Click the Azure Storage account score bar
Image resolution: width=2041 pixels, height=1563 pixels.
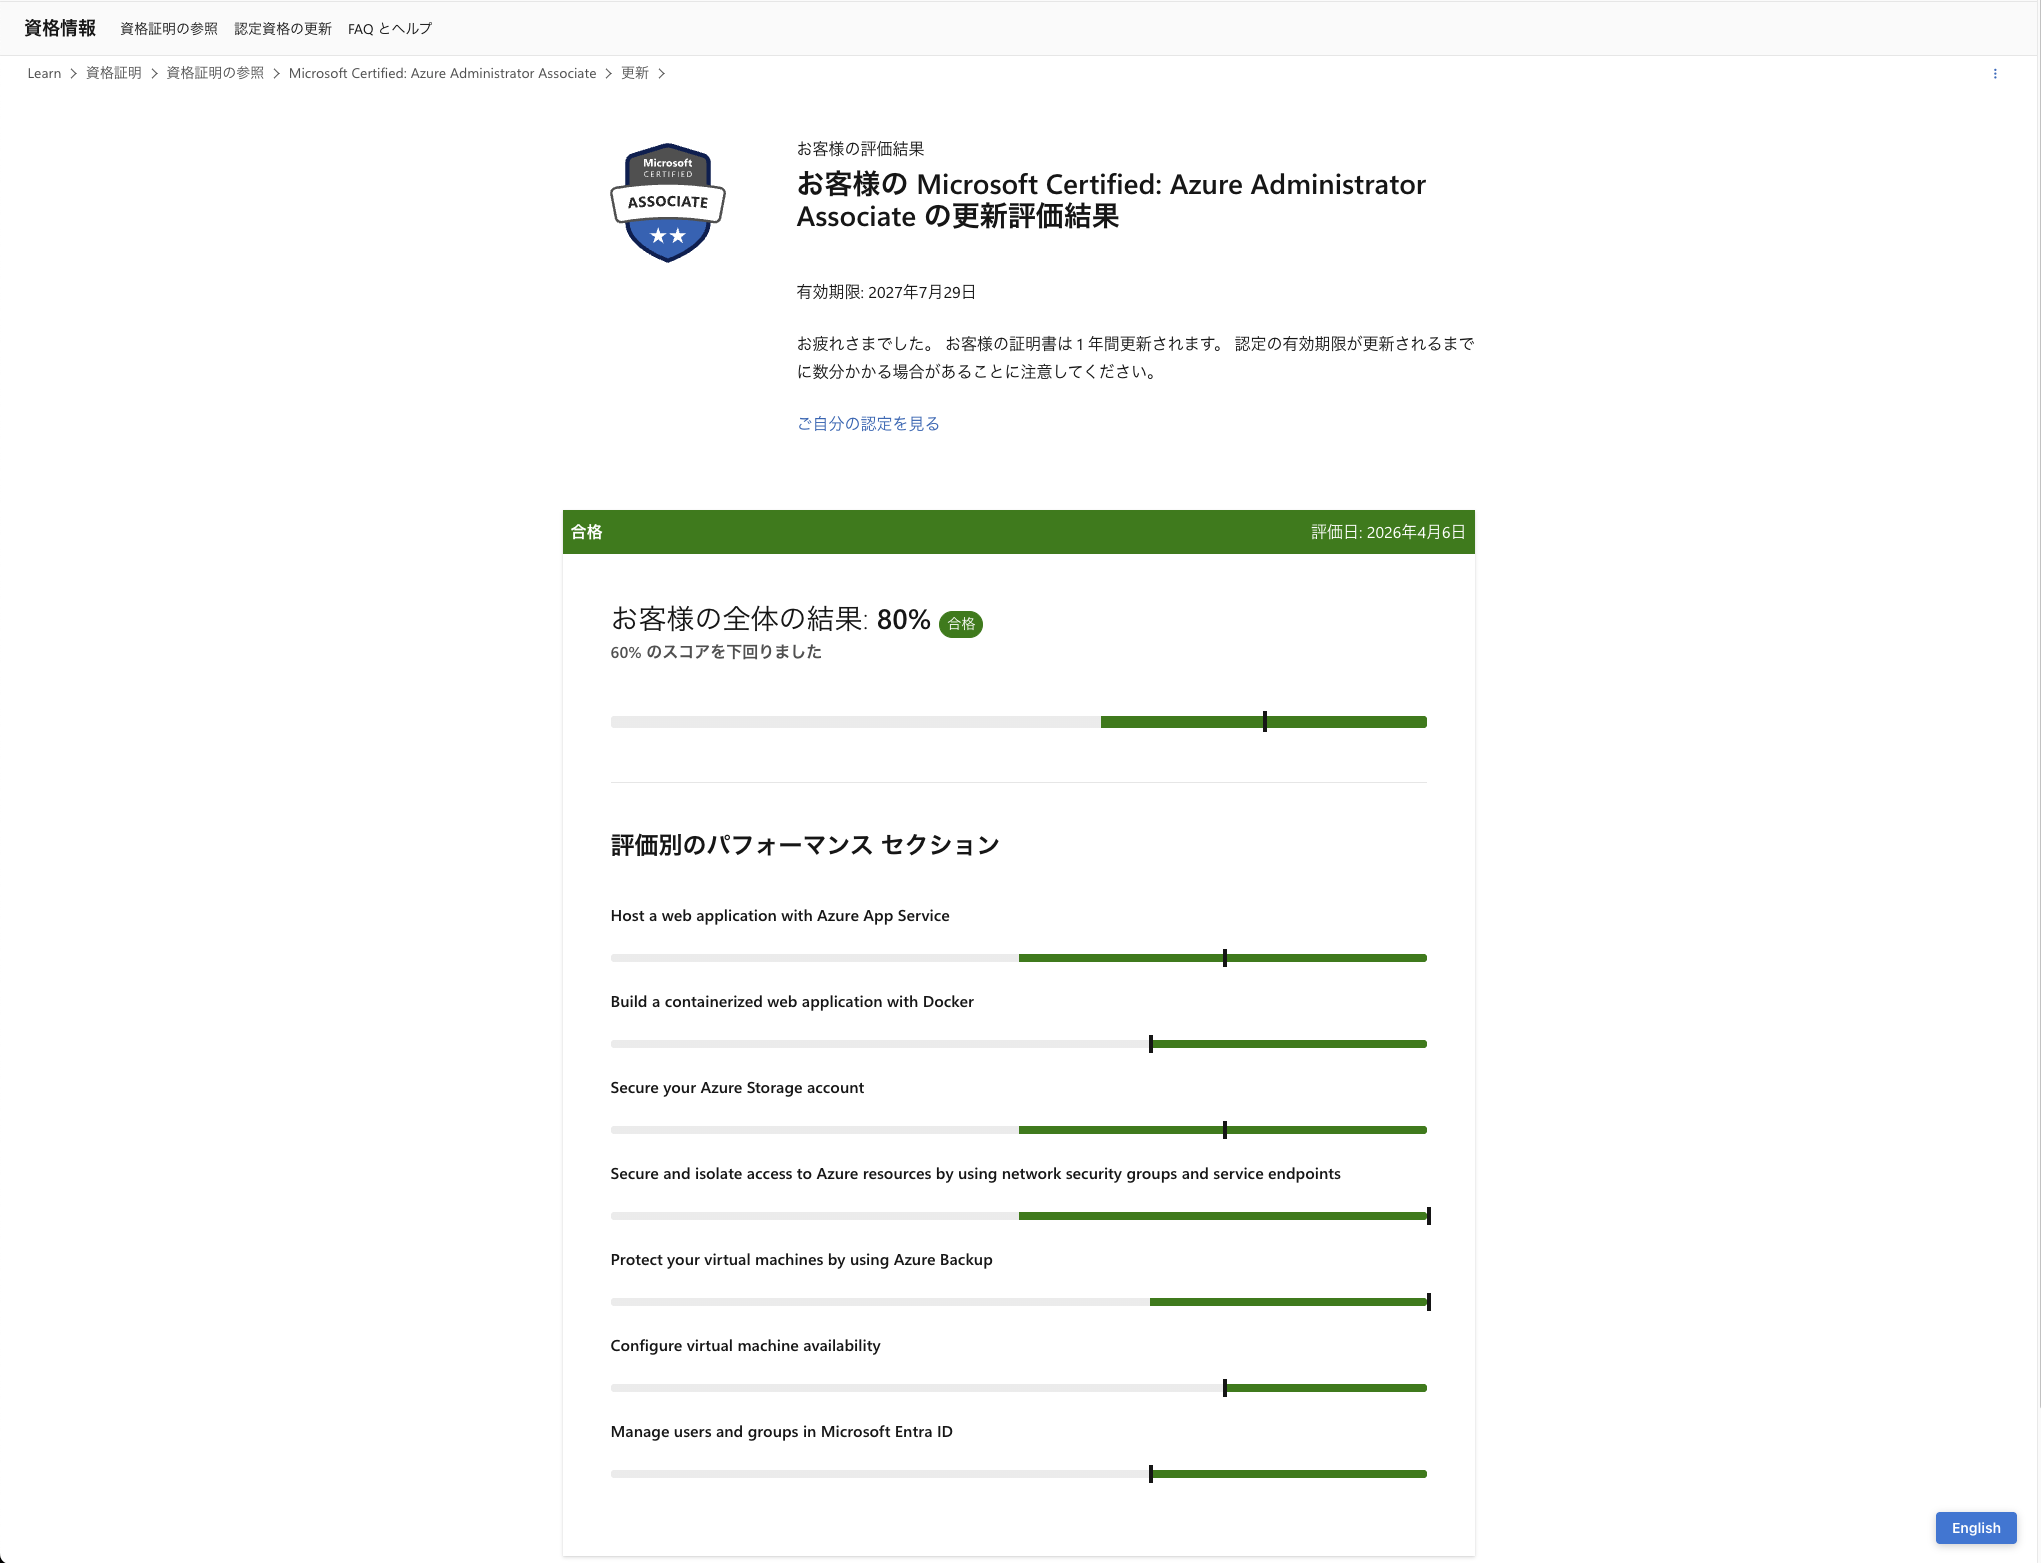[1018, 1130]
